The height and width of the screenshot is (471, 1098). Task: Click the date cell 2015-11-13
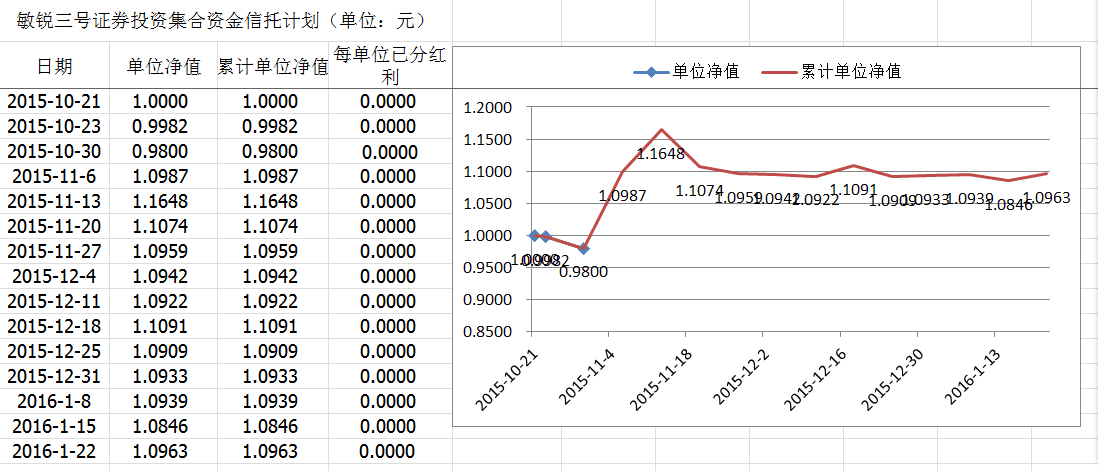(x=55, y=202)
